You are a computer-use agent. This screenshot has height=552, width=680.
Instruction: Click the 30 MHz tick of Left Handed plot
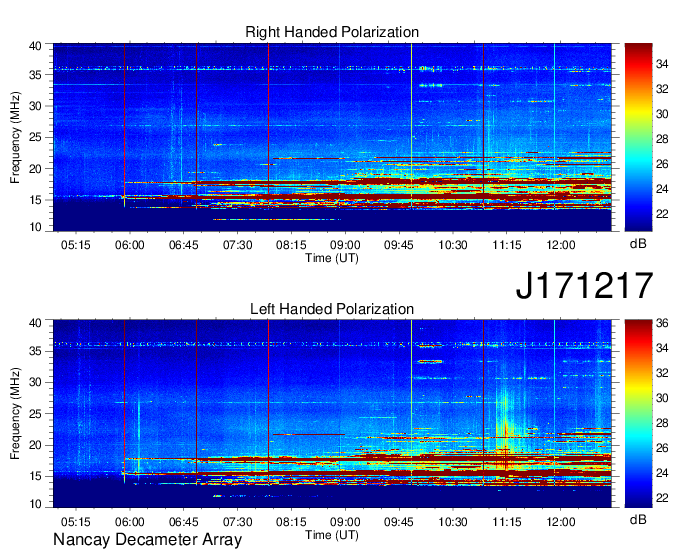[x=35, y=382]
